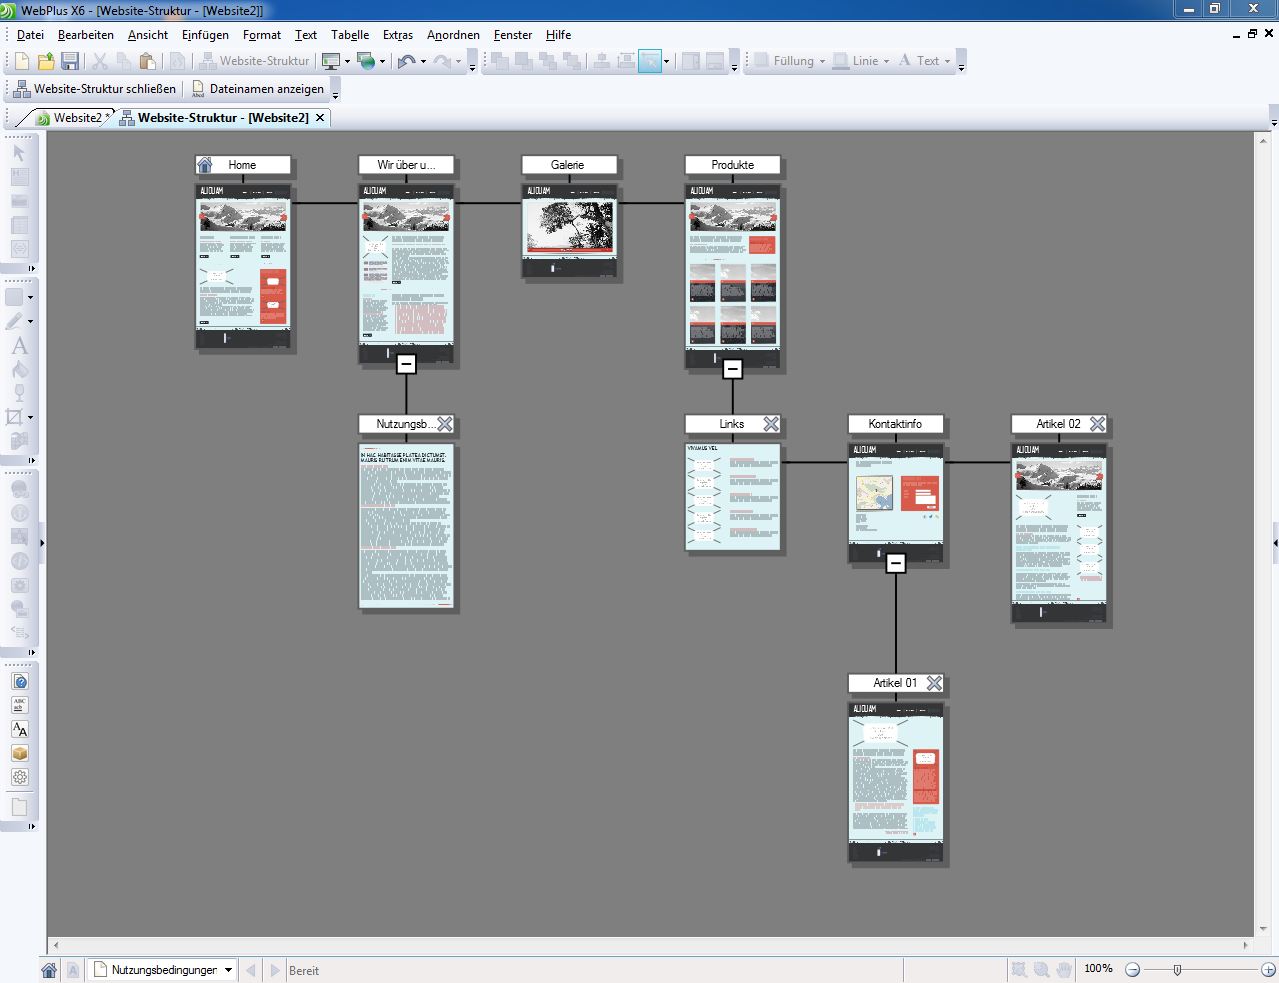Select the Text tool in the left toolbar

pos(19,346)
